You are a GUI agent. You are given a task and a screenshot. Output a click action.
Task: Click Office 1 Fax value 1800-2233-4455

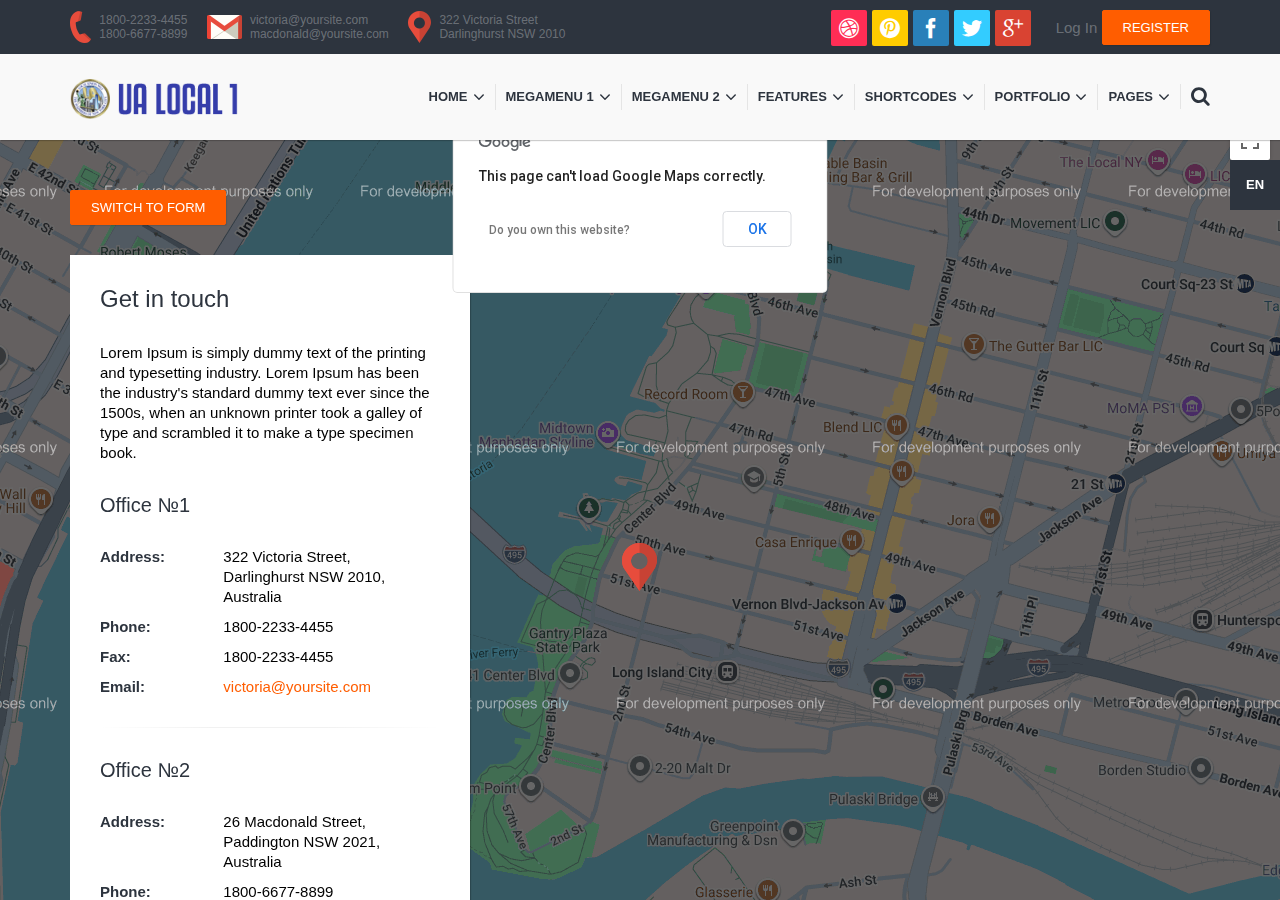(278, 657)
